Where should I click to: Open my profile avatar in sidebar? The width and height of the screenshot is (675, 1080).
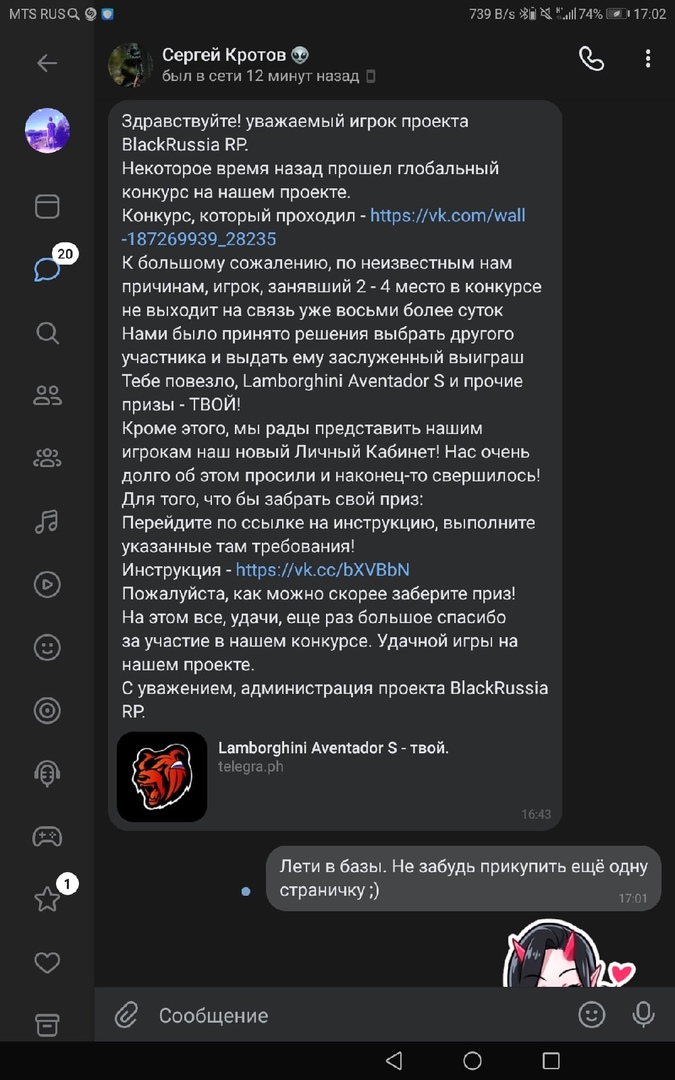click(47, 130)
